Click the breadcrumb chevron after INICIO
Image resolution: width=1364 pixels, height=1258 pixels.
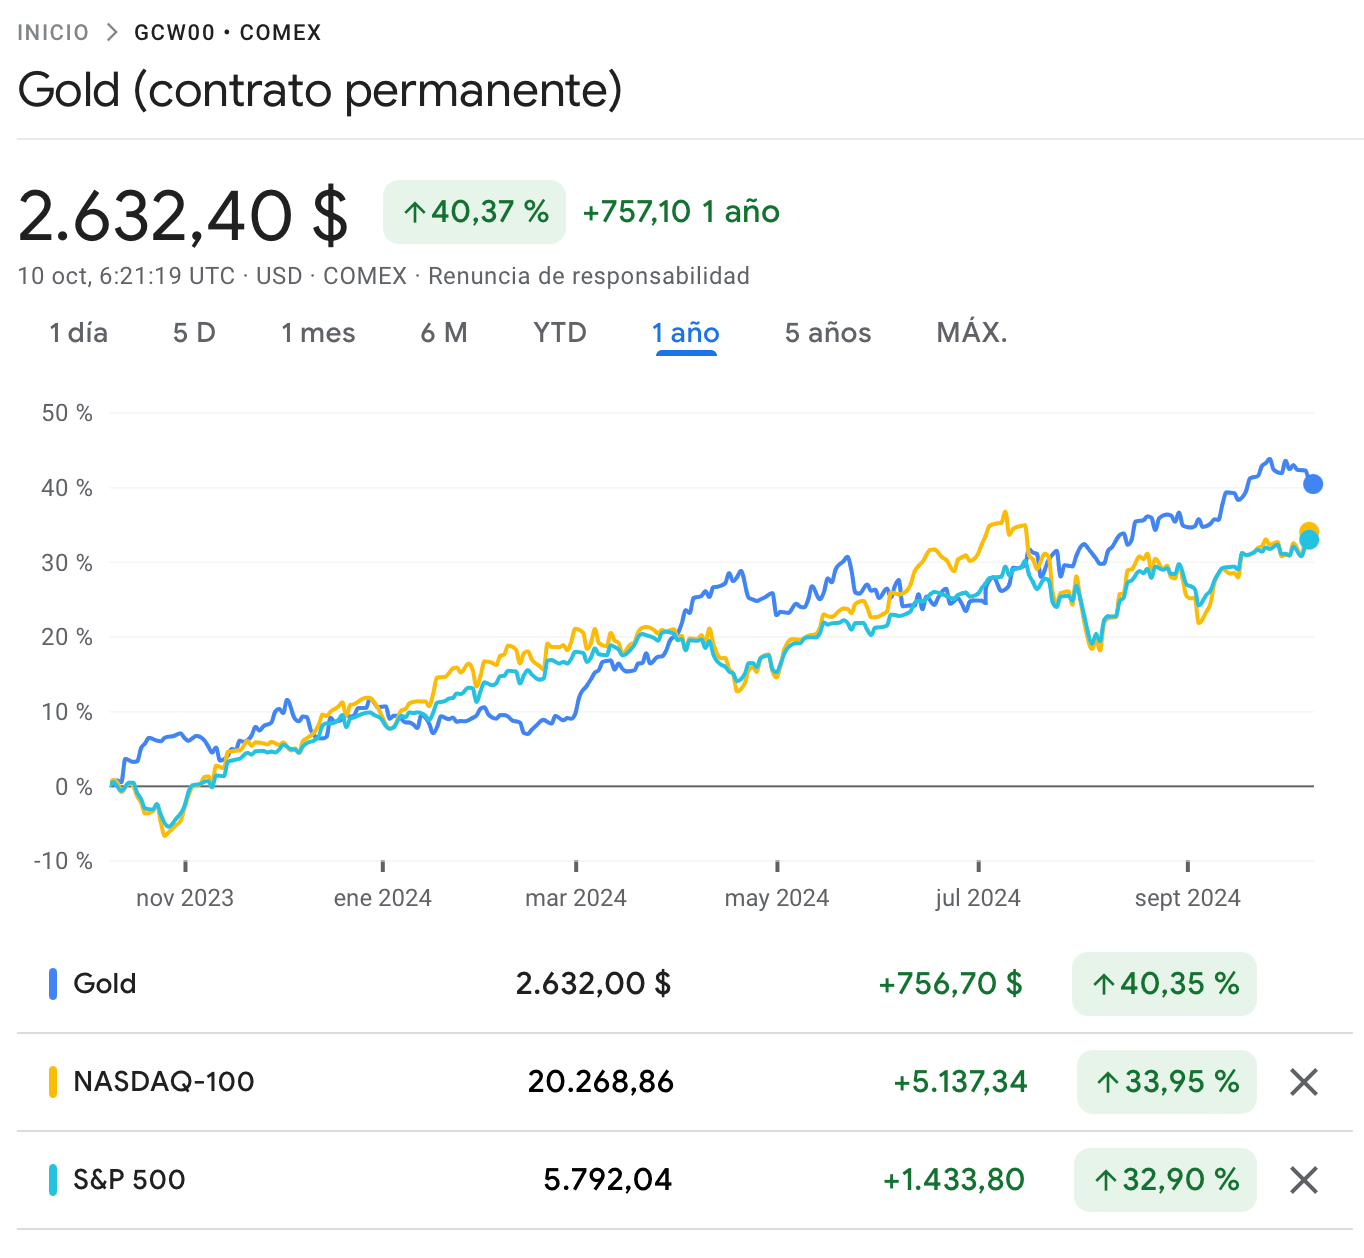tap(112, 33)
